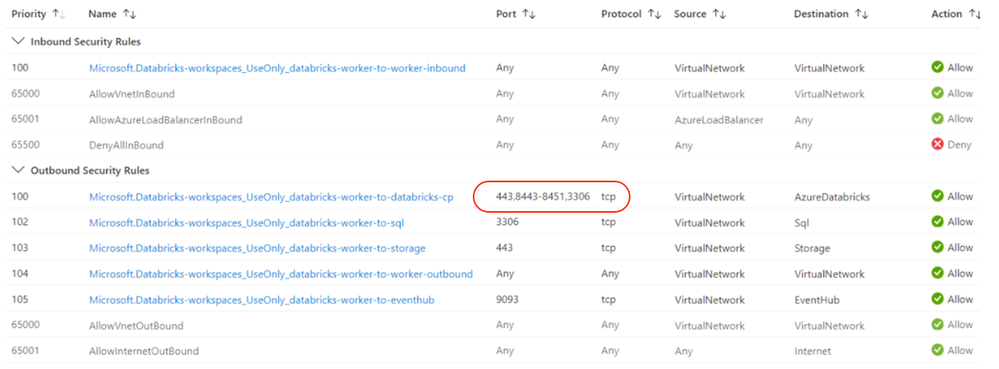Select AllowVnetInBound rule name
The height and width of the screenshot is (369, 999).
(131, 94)
